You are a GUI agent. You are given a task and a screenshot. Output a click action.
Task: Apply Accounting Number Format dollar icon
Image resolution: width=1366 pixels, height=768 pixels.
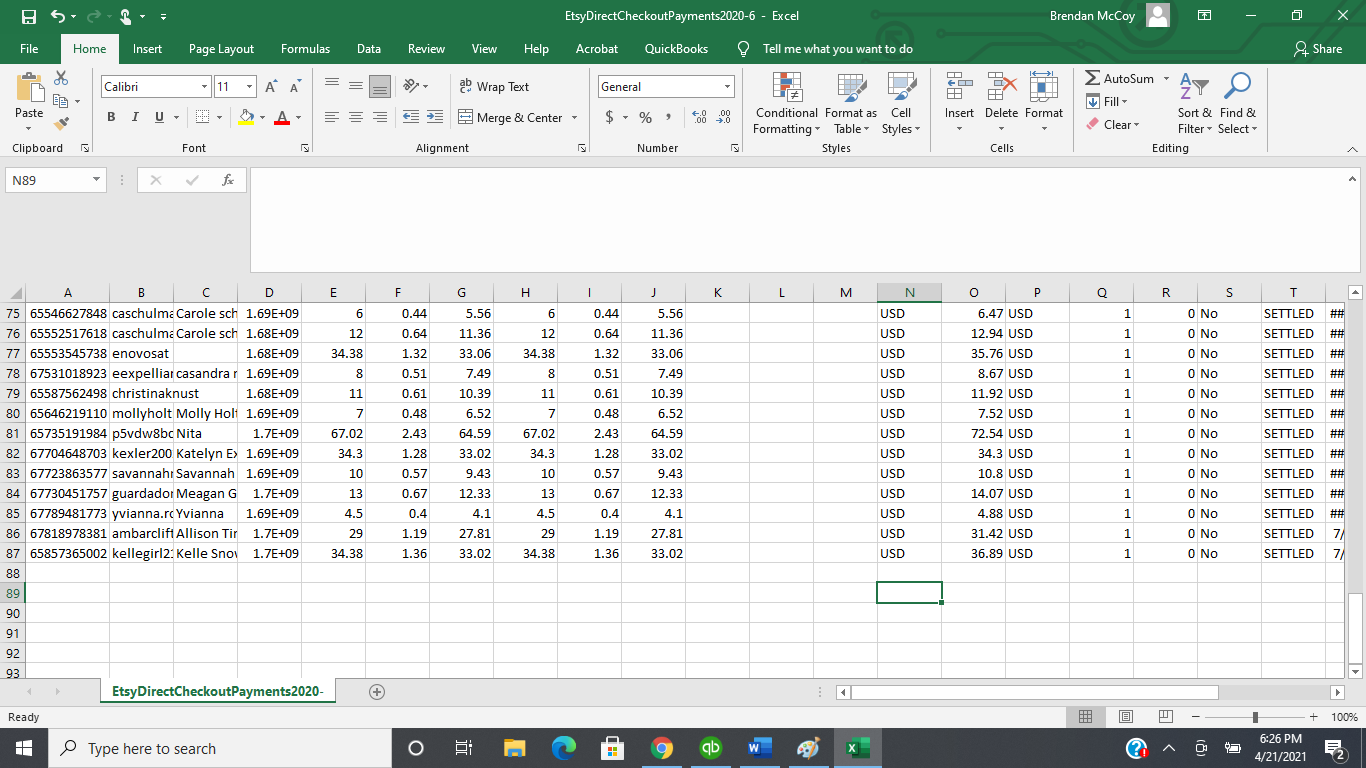coord(610,118)
